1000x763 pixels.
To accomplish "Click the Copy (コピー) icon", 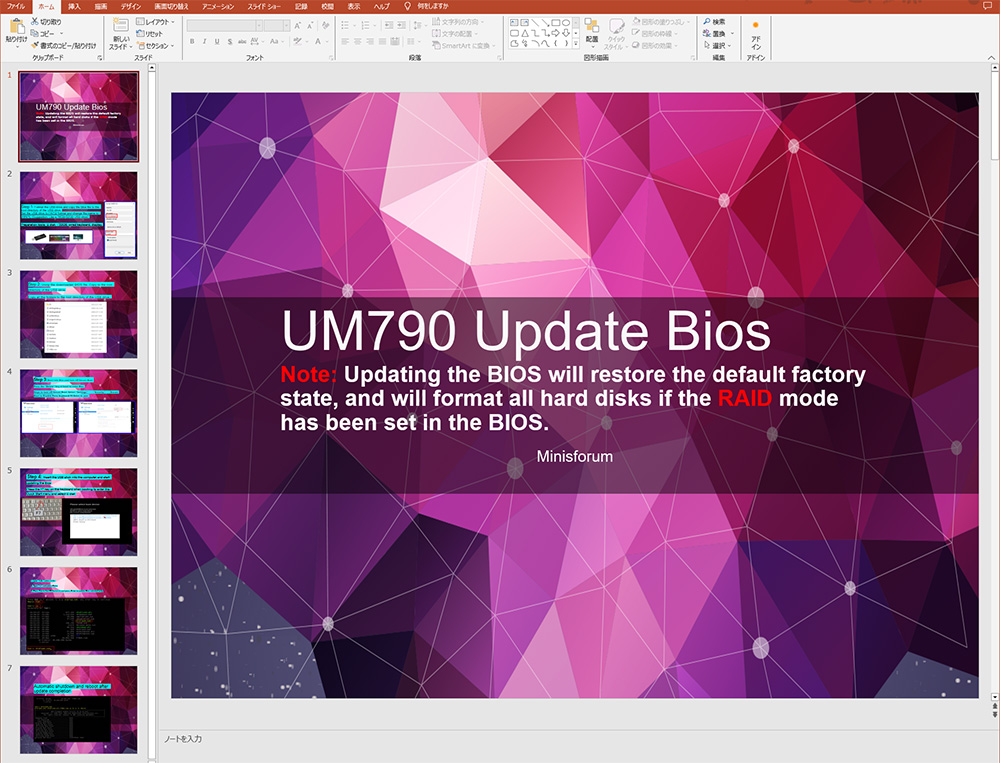I will point(35,33).
